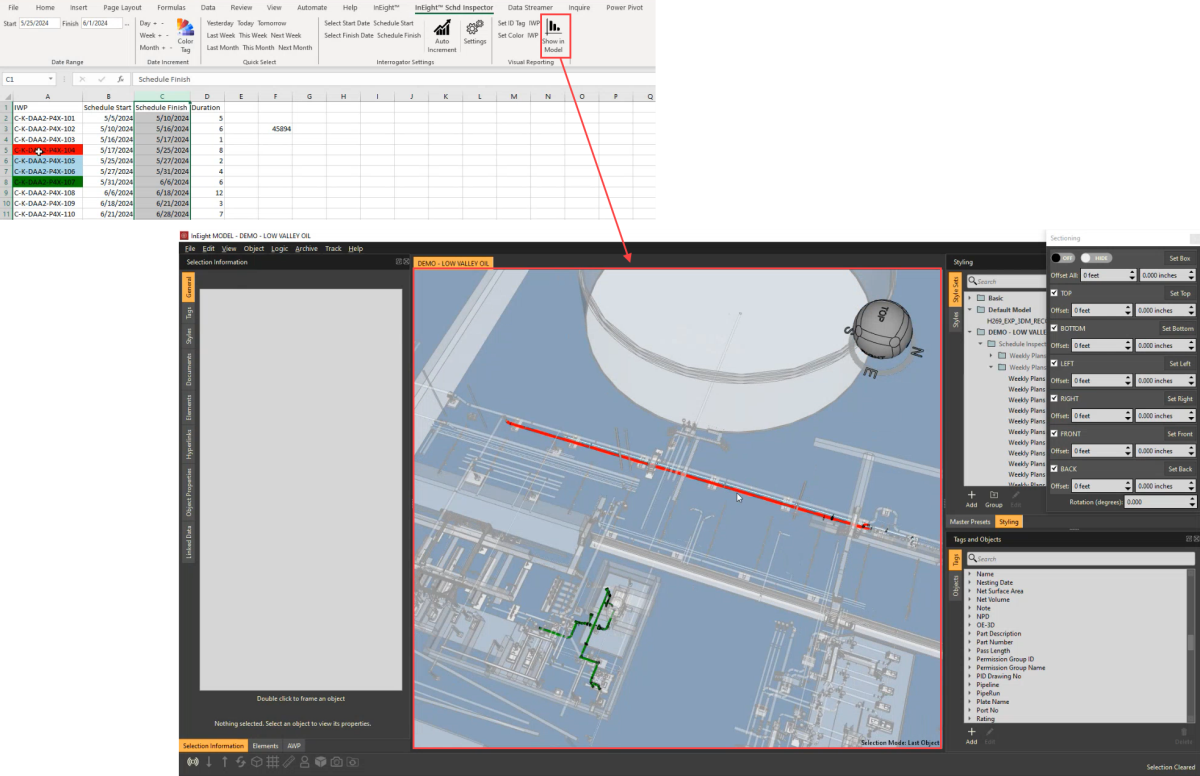Open the Auto Increment tool
Screen dimensions: 1200x776
click(x=442, y=29)
